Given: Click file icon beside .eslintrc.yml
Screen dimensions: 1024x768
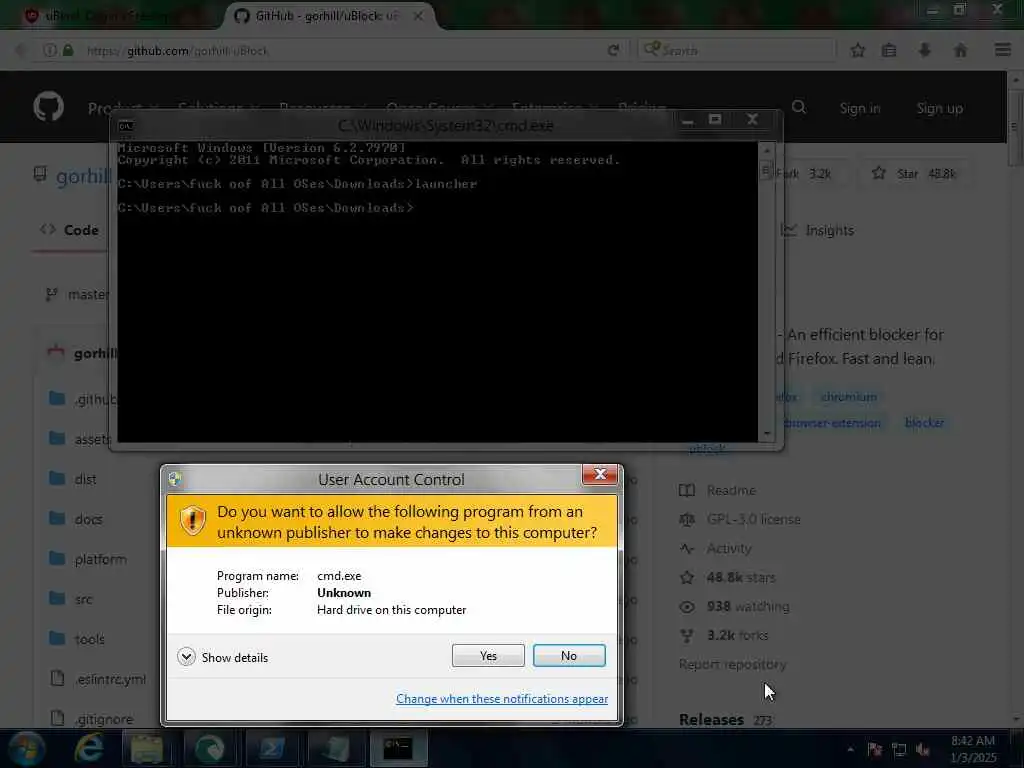Looking at the screenshot, I should 57,679.
